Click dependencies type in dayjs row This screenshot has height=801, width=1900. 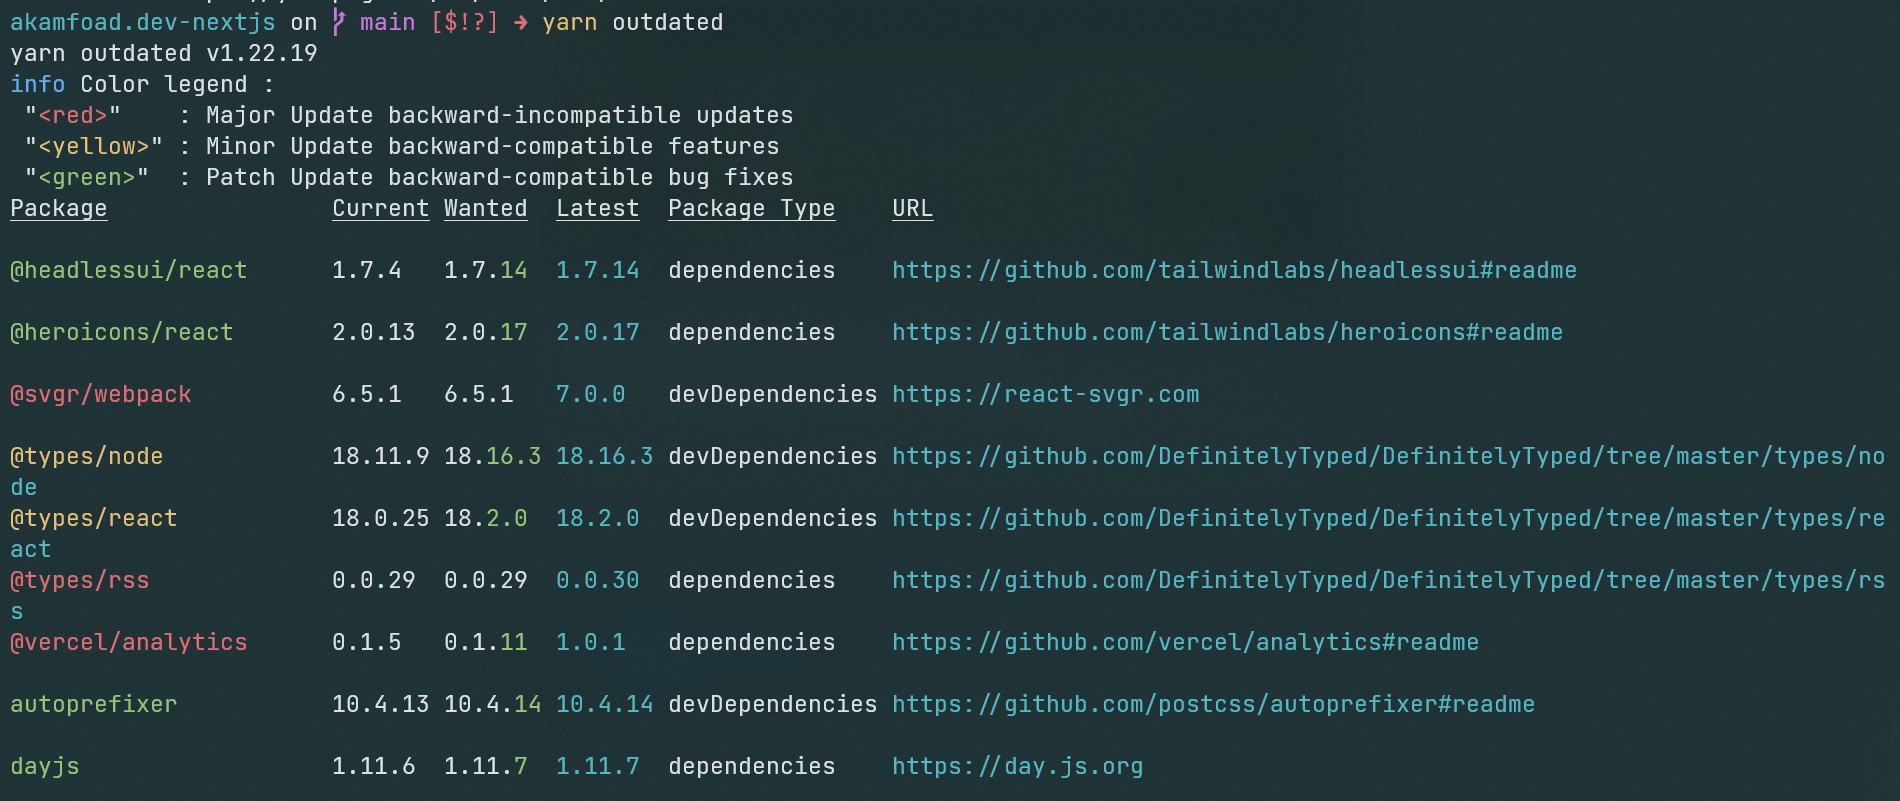click(x=752, y=766)
